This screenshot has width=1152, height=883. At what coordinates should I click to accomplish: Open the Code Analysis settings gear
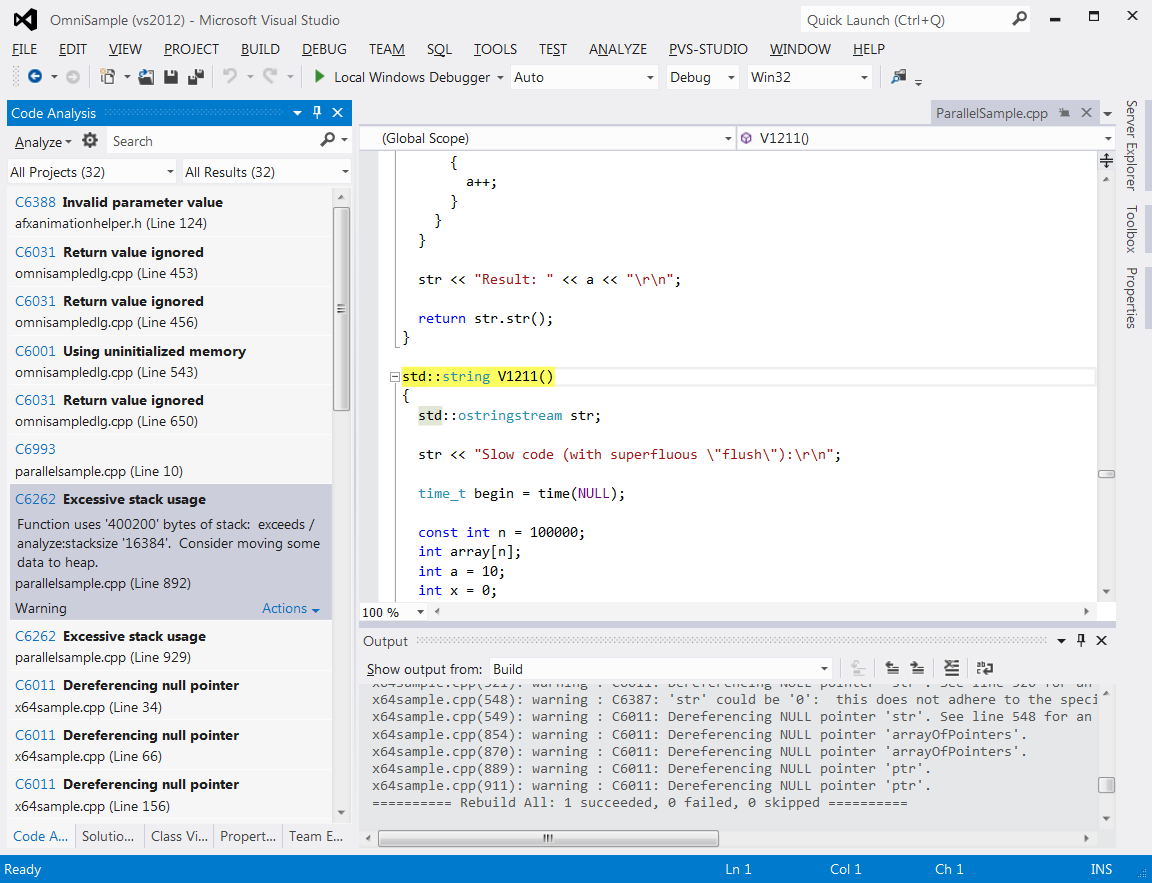(x=90, y=140)
